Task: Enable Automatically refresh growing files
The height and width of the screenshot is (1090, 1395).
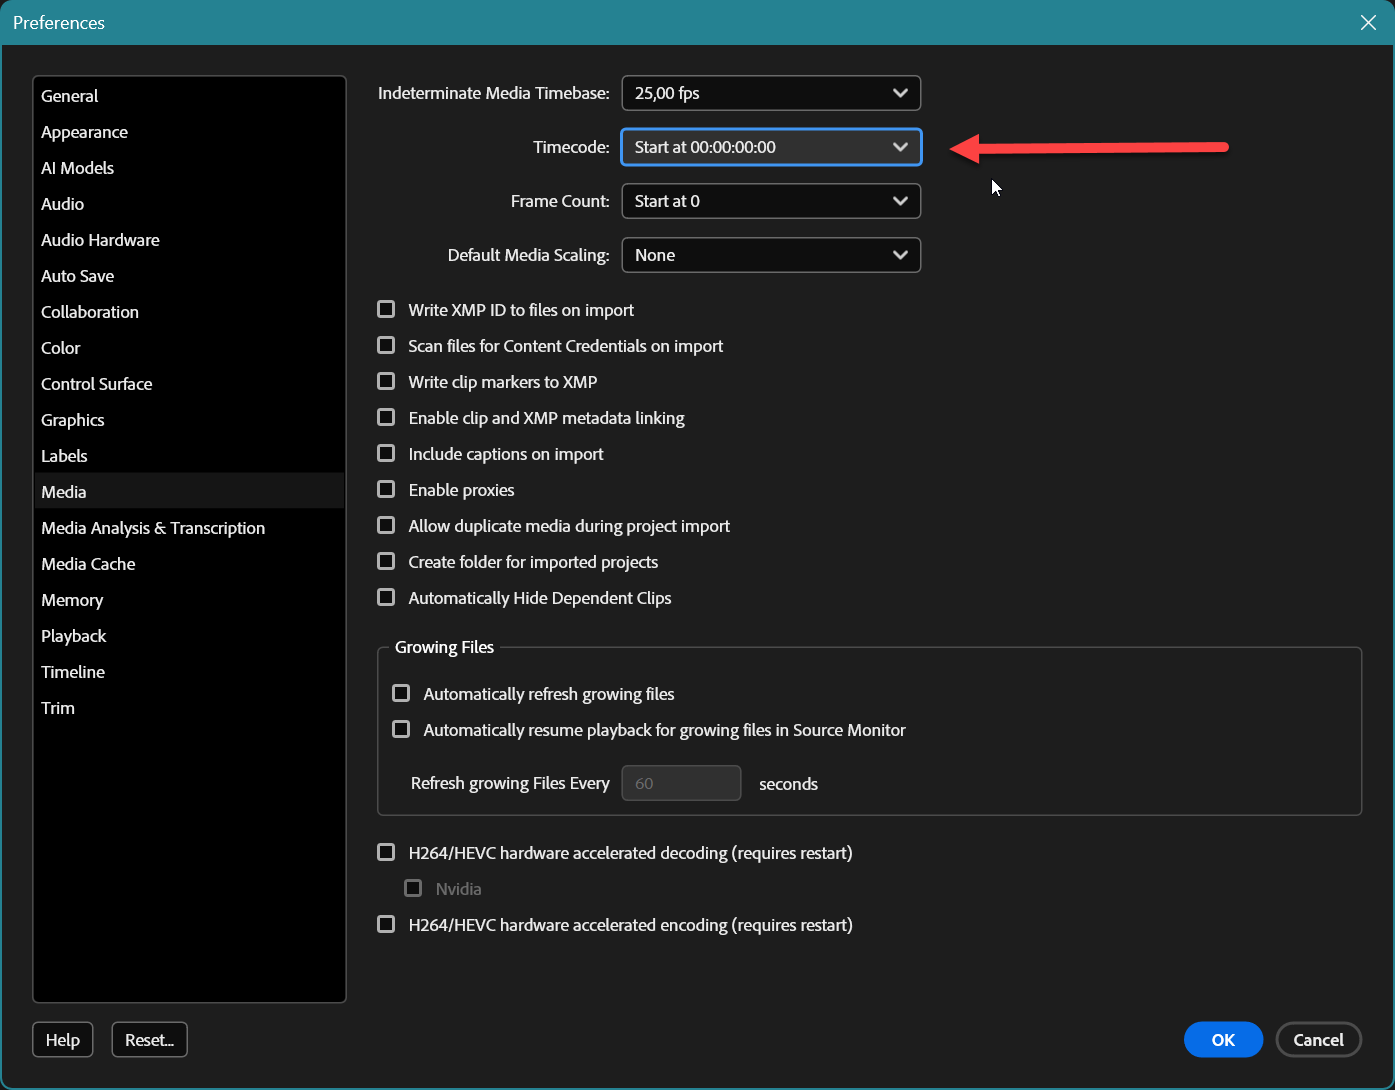Action: 401,693
